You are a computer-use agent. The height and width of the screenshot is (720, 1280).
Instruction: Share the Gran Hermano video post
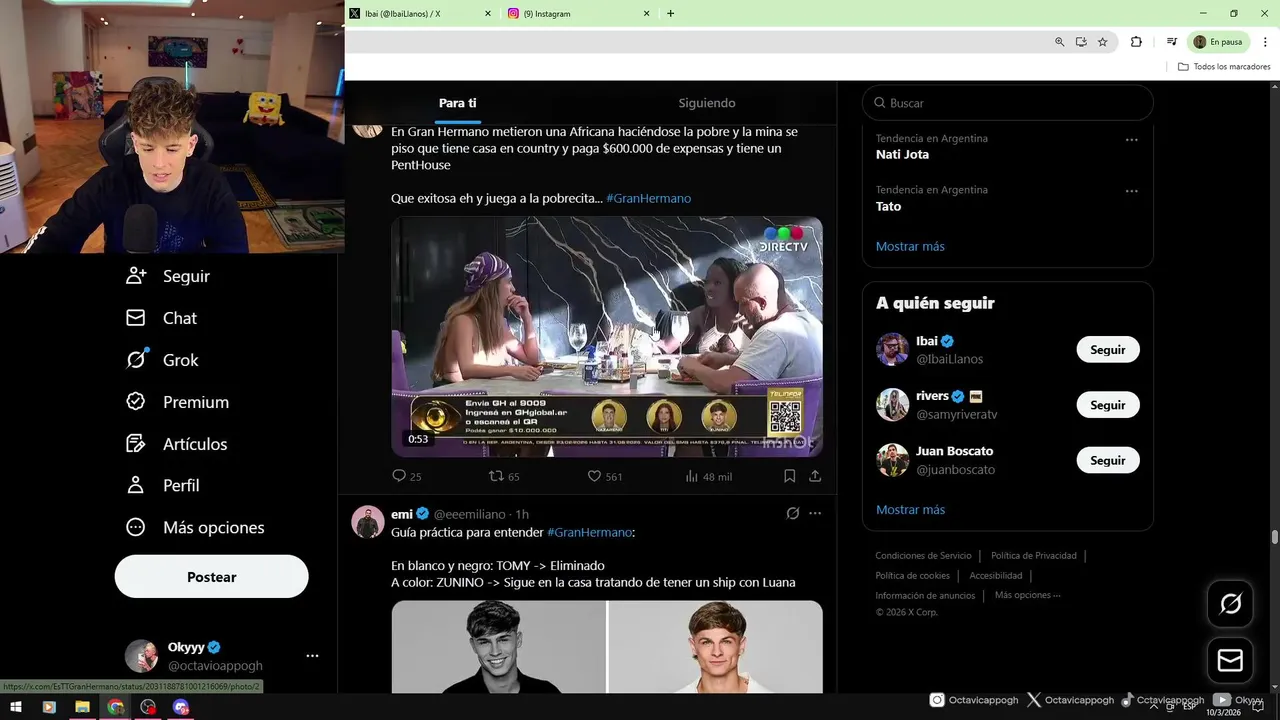[815, 476]
